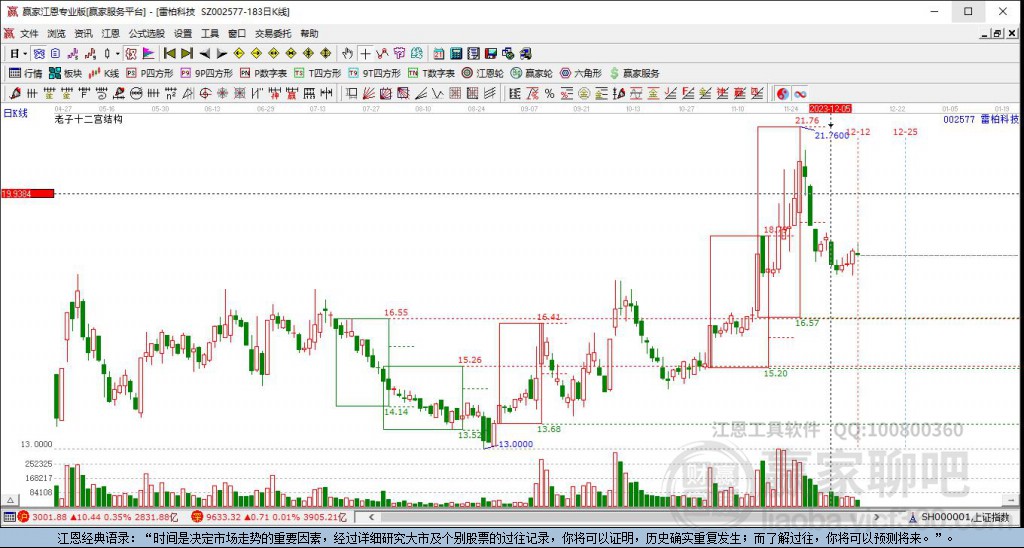The width and height of the screenshot is (1024, 548).
Task: Open the 赢家服务 button
Action: [634, 73]
